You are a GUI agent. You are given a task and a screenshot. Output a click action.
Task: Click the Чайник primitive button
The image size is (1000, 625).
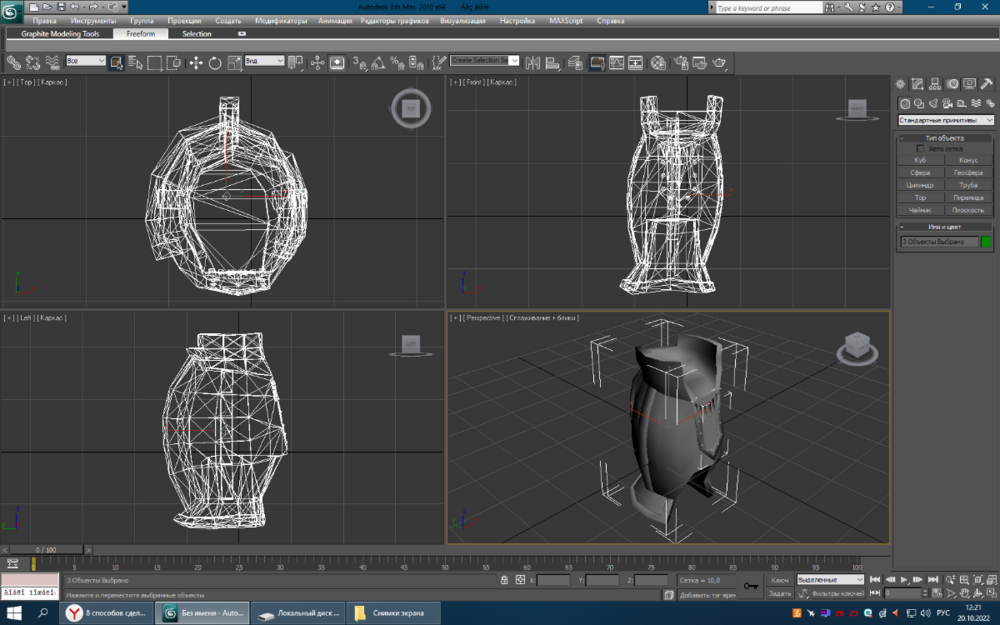coord(920,210)
